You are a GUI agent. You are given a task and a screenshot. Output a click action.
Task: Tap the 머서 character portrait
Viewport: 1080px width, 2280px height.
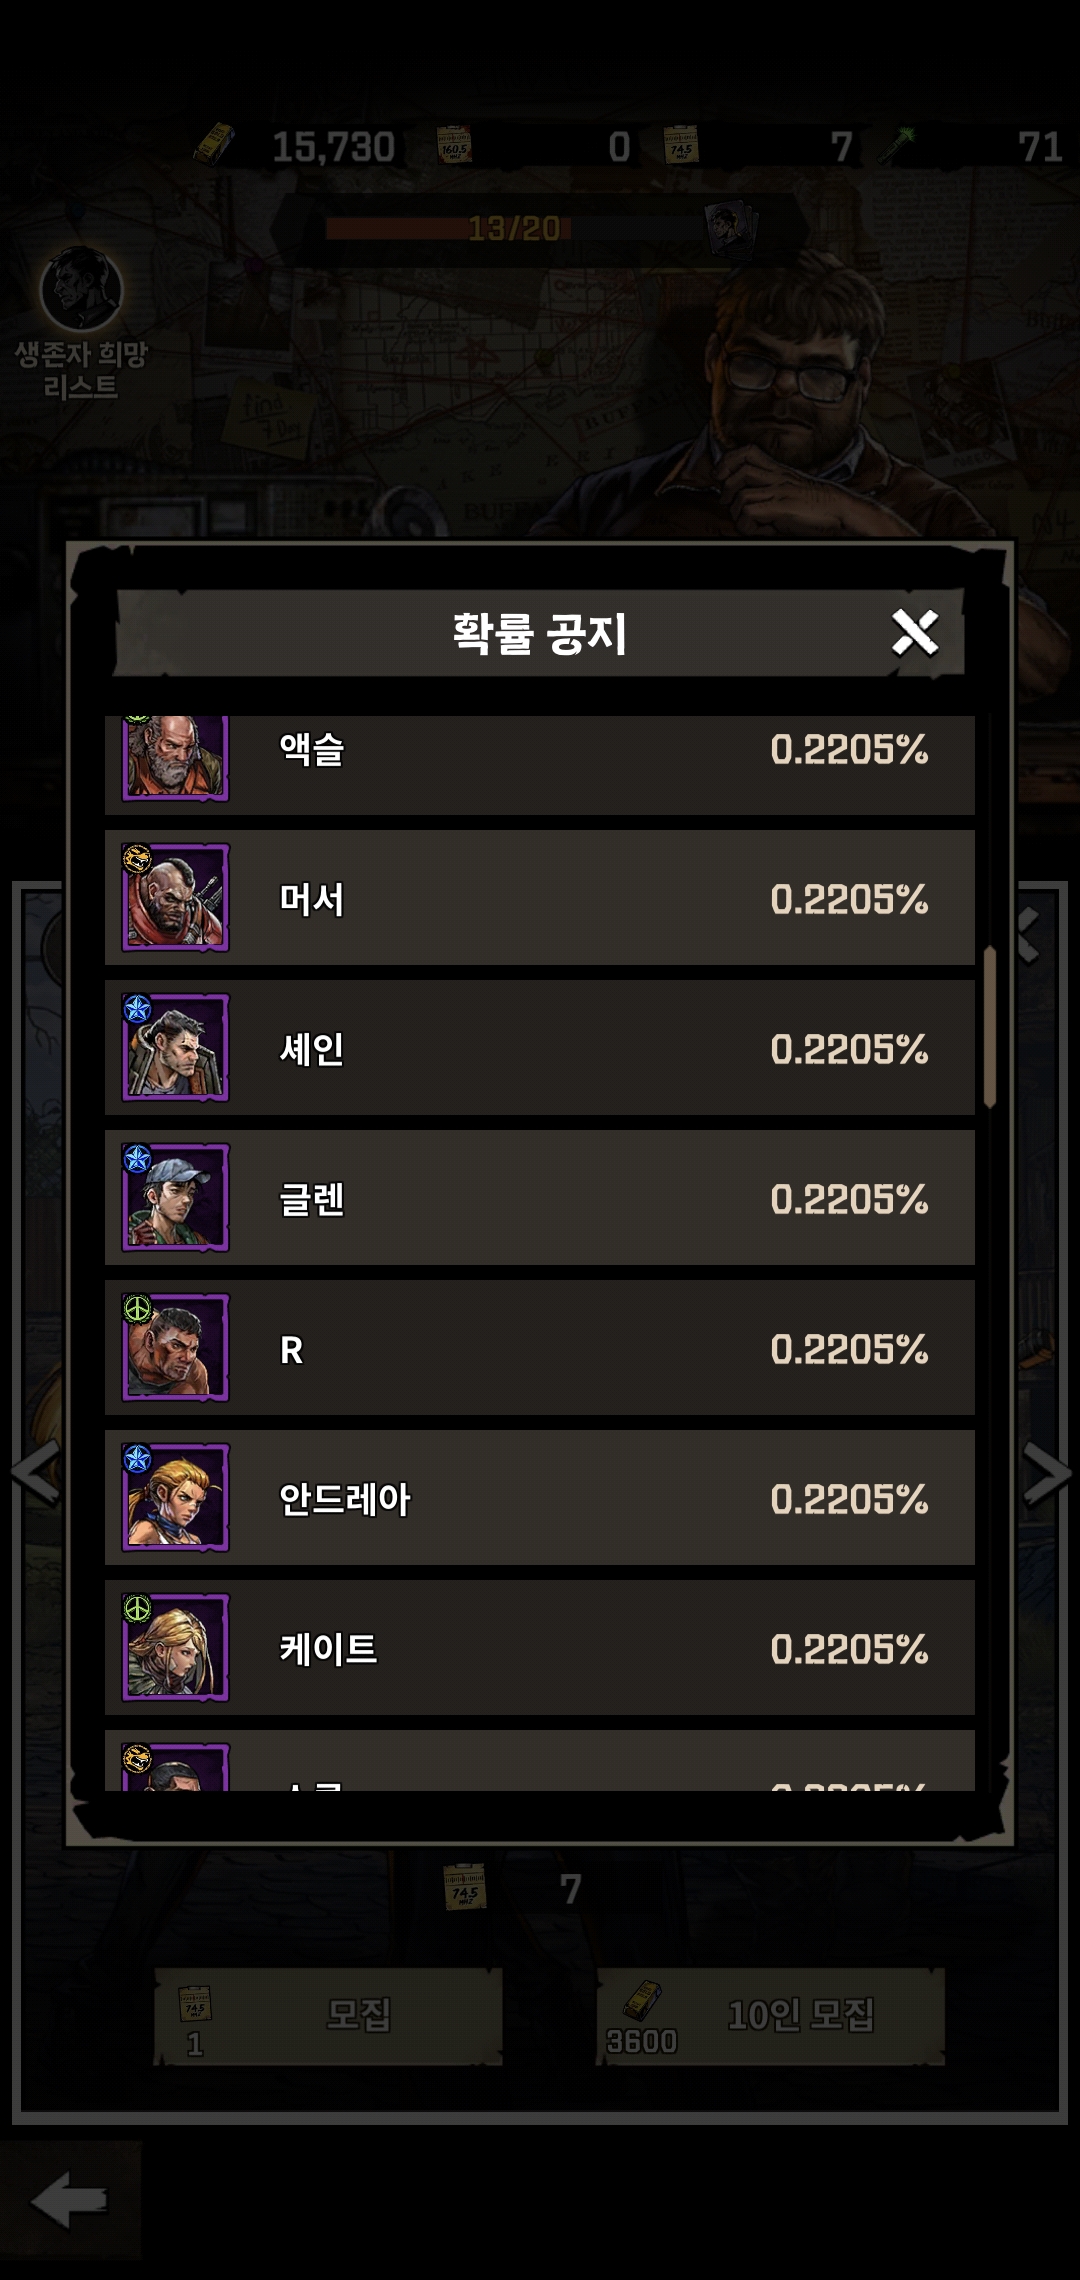click(176, 897)
